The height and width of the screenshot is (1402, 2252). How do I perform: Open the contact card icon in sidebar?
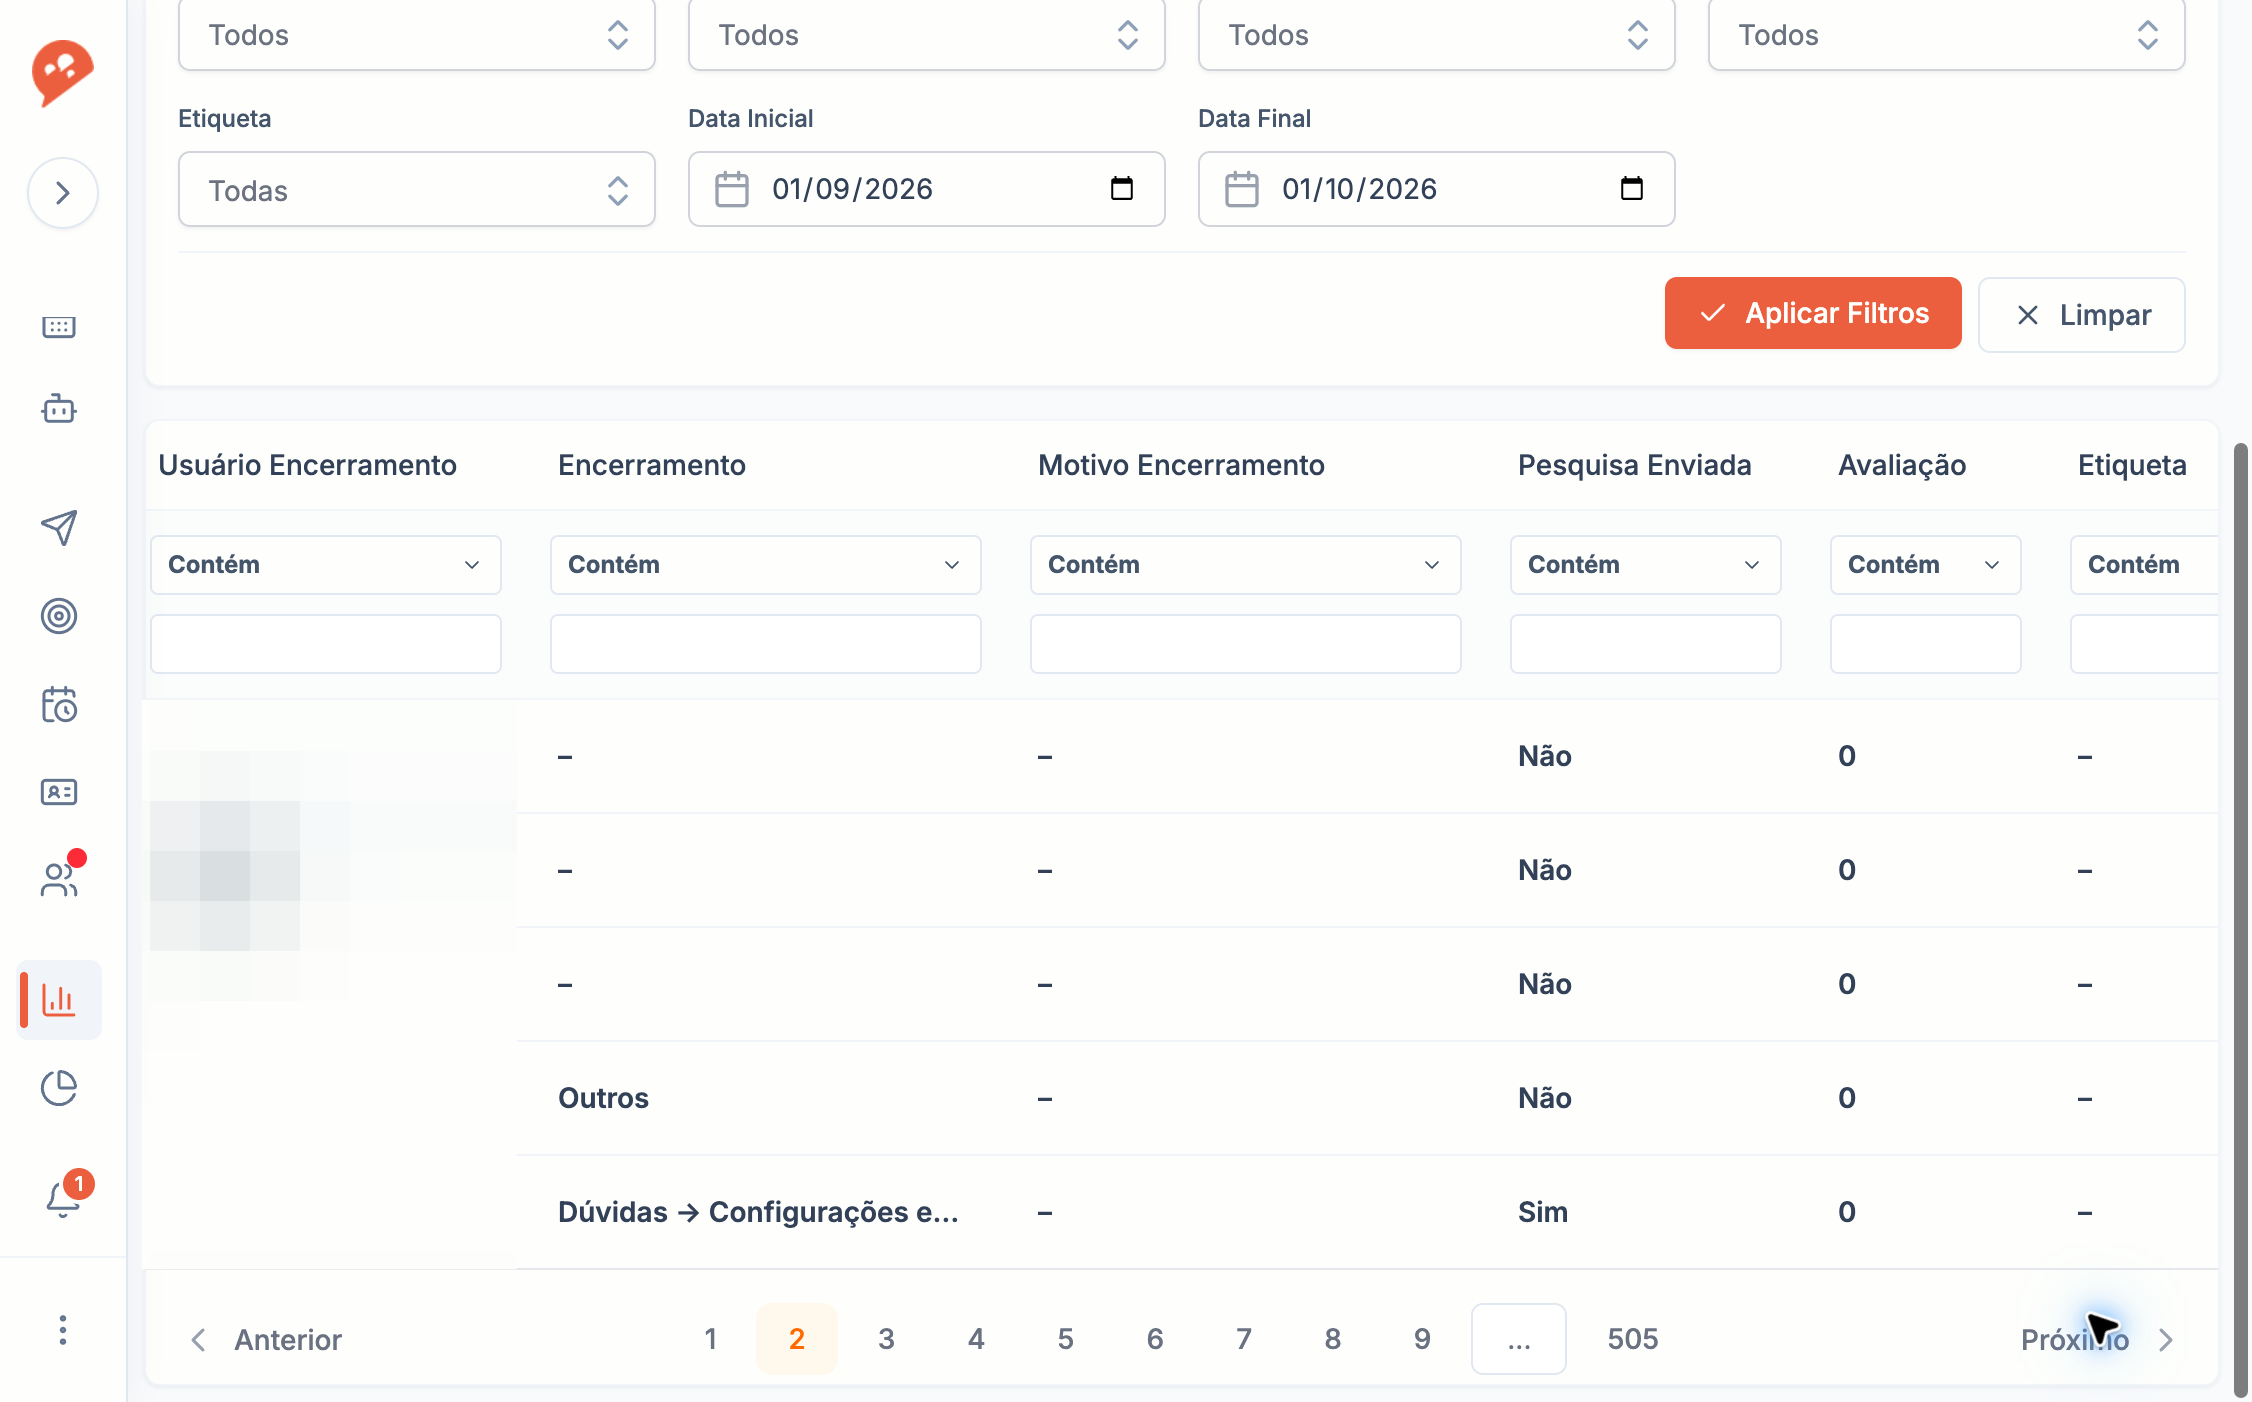59,792
